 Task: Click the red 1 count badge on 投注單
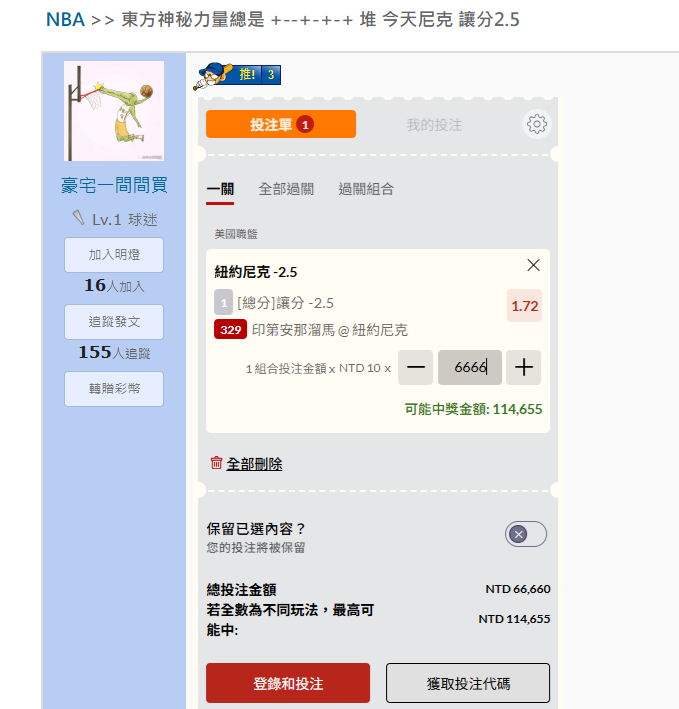click(x=305, y=124)
